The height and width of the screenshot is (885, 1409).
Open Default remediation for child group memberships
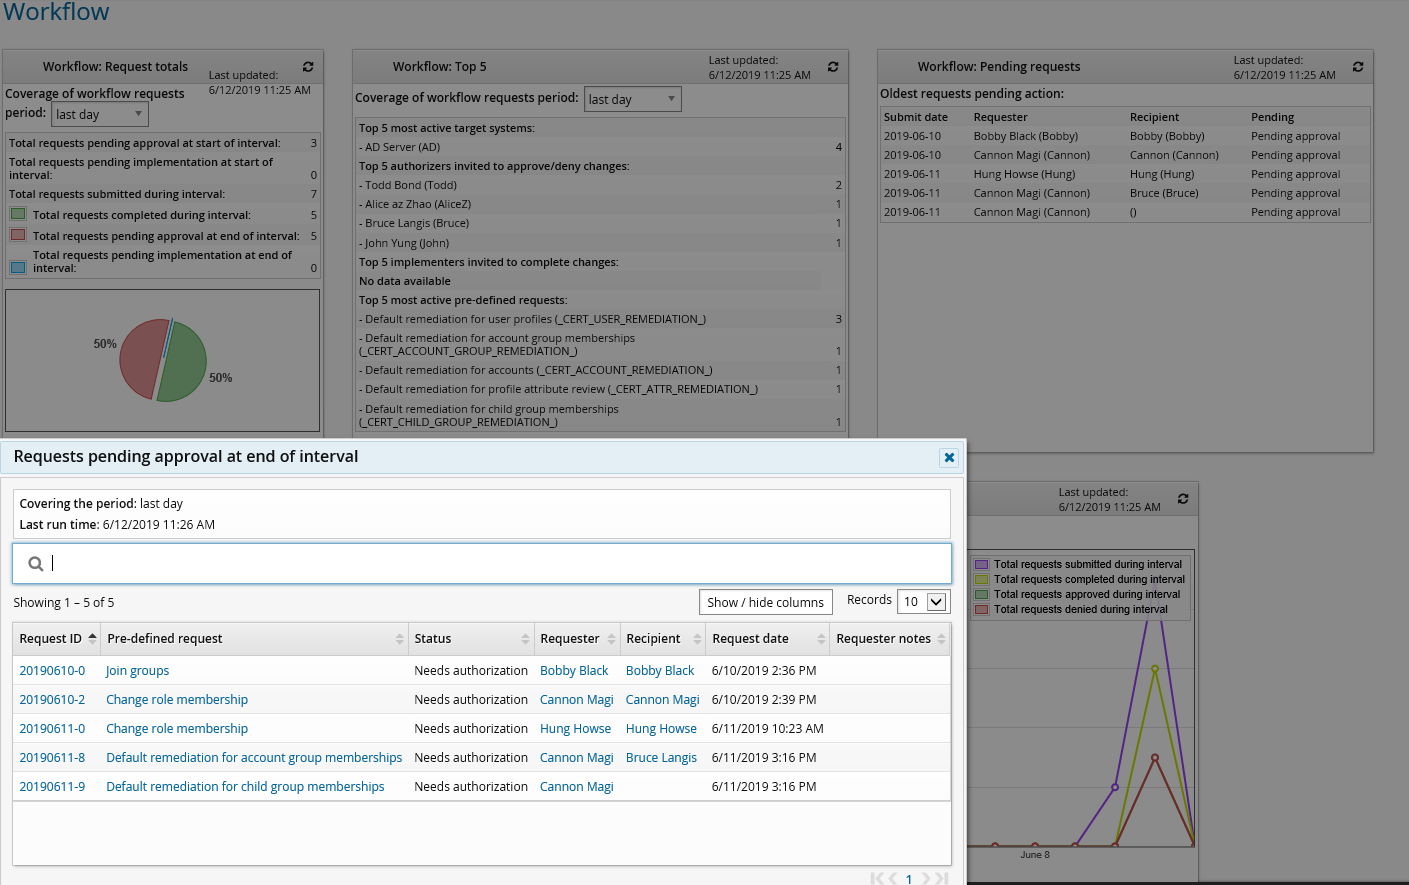(245, 787)
